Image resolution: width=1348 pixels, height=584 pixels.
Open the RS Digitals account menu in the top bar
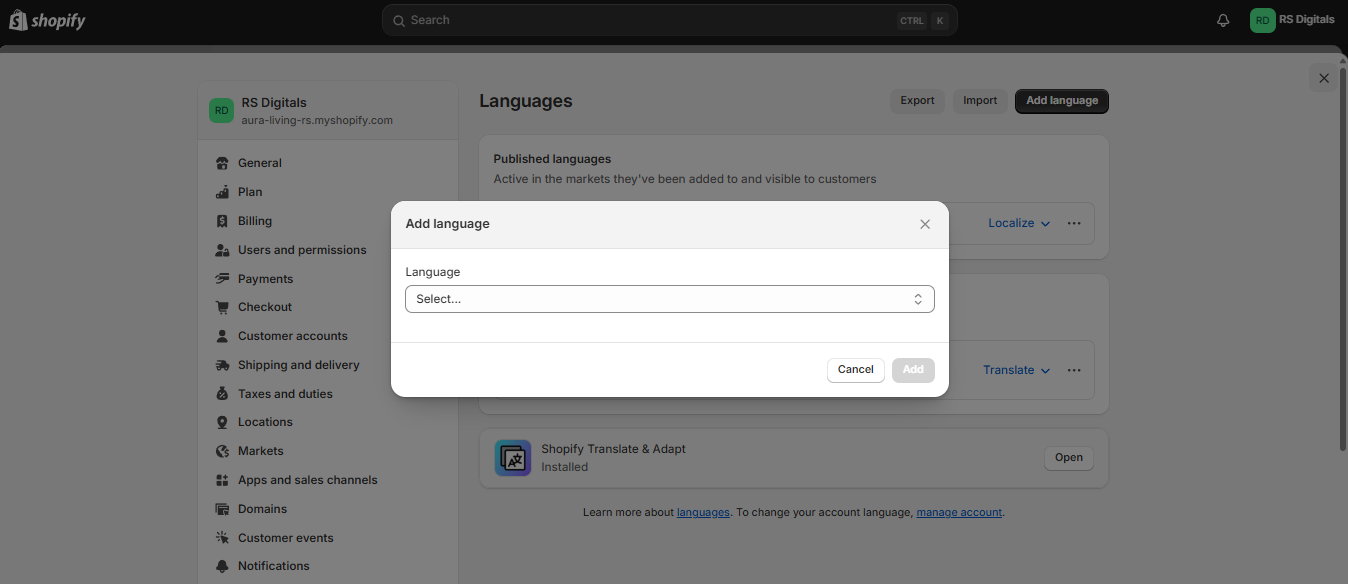pos(1292,20)
